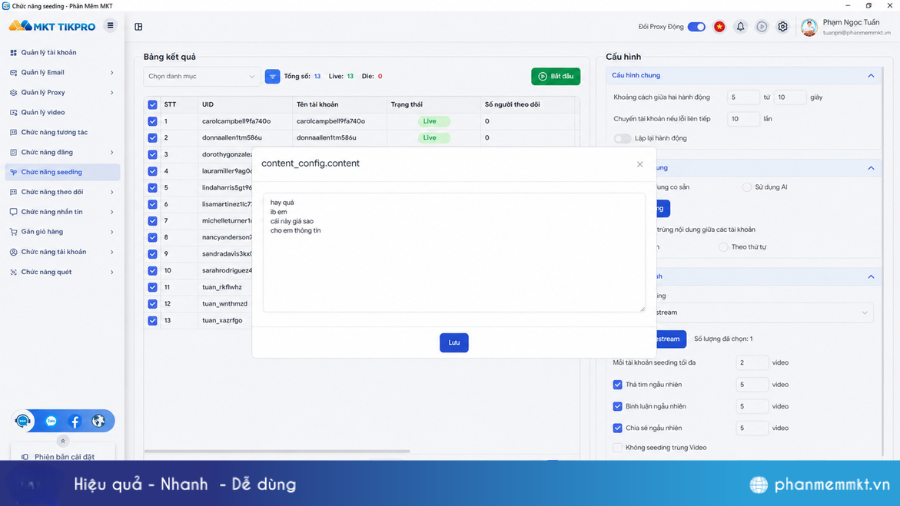Toggle Đổi Proxy Động switch

[x=696, y=27]
